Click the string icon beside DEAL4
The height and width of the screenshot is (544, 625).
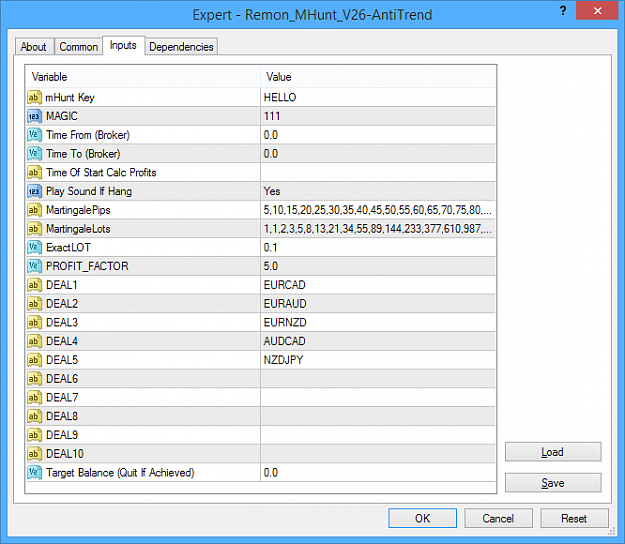click(x=34, y=341)
